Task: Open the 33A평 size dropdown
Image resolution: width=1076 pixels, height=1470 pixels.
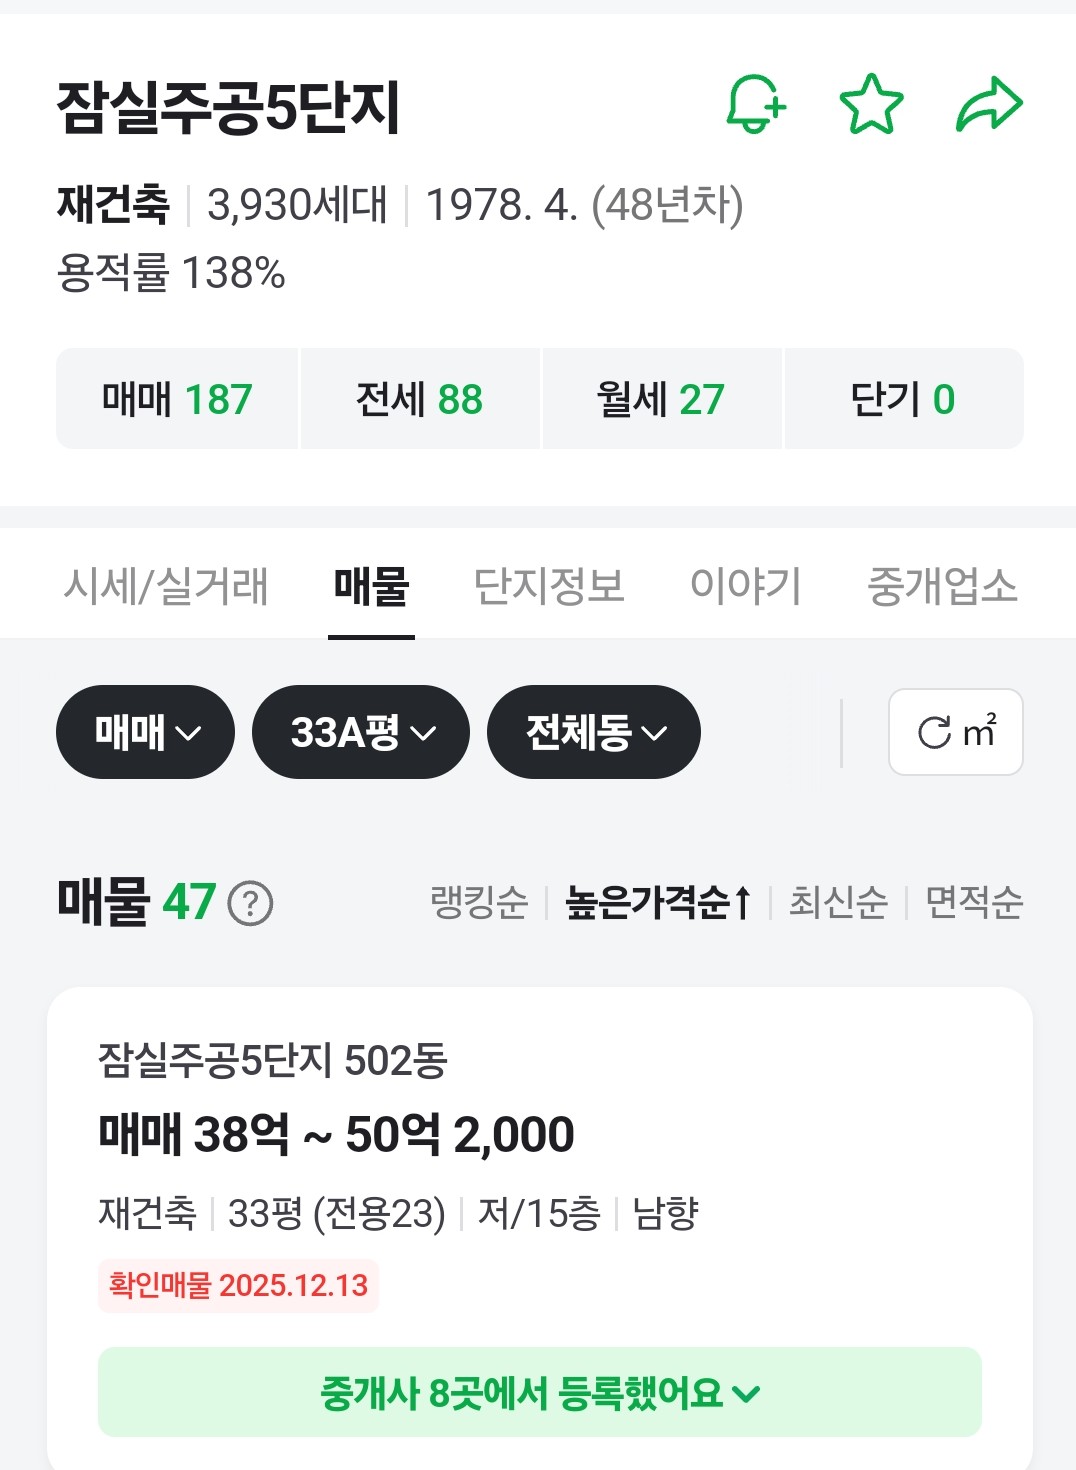Action: [x=361, y=732]
